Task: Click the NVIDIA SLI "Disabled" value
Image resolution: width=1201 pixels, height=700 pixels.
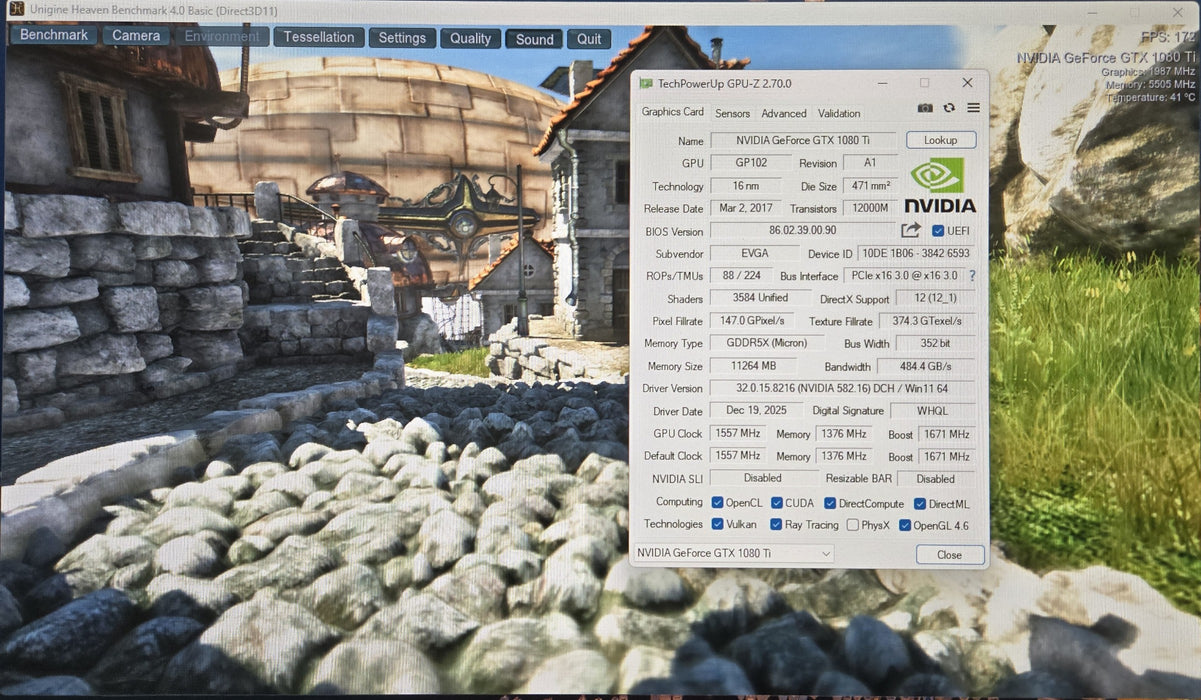Action: tap(763, 479)
